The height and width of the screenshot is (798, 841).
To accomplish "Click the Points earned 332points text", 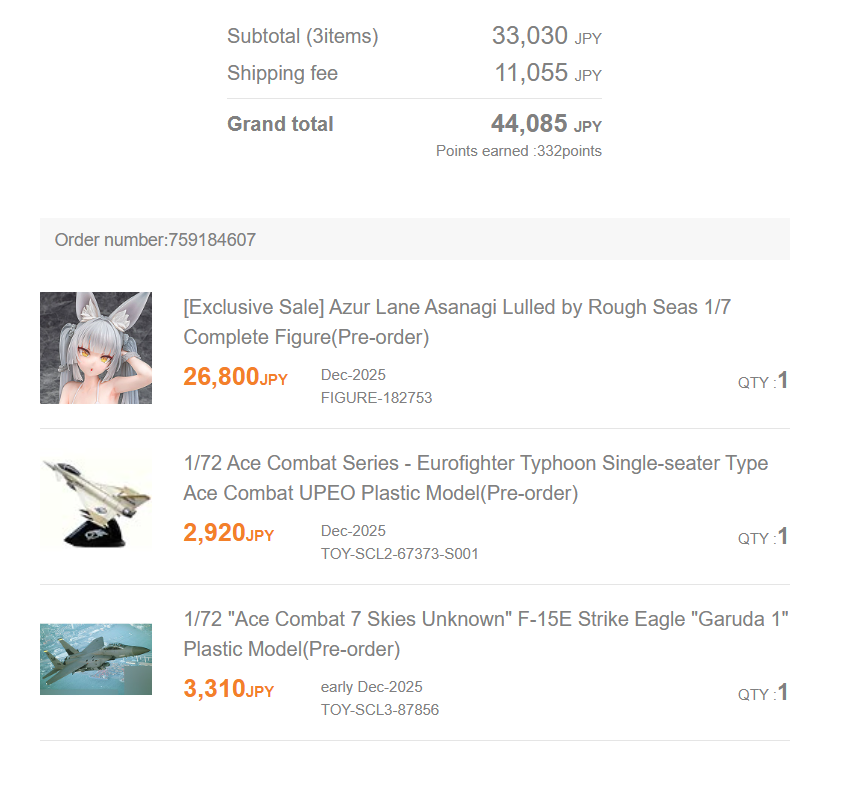I will (x=518, y=151).
